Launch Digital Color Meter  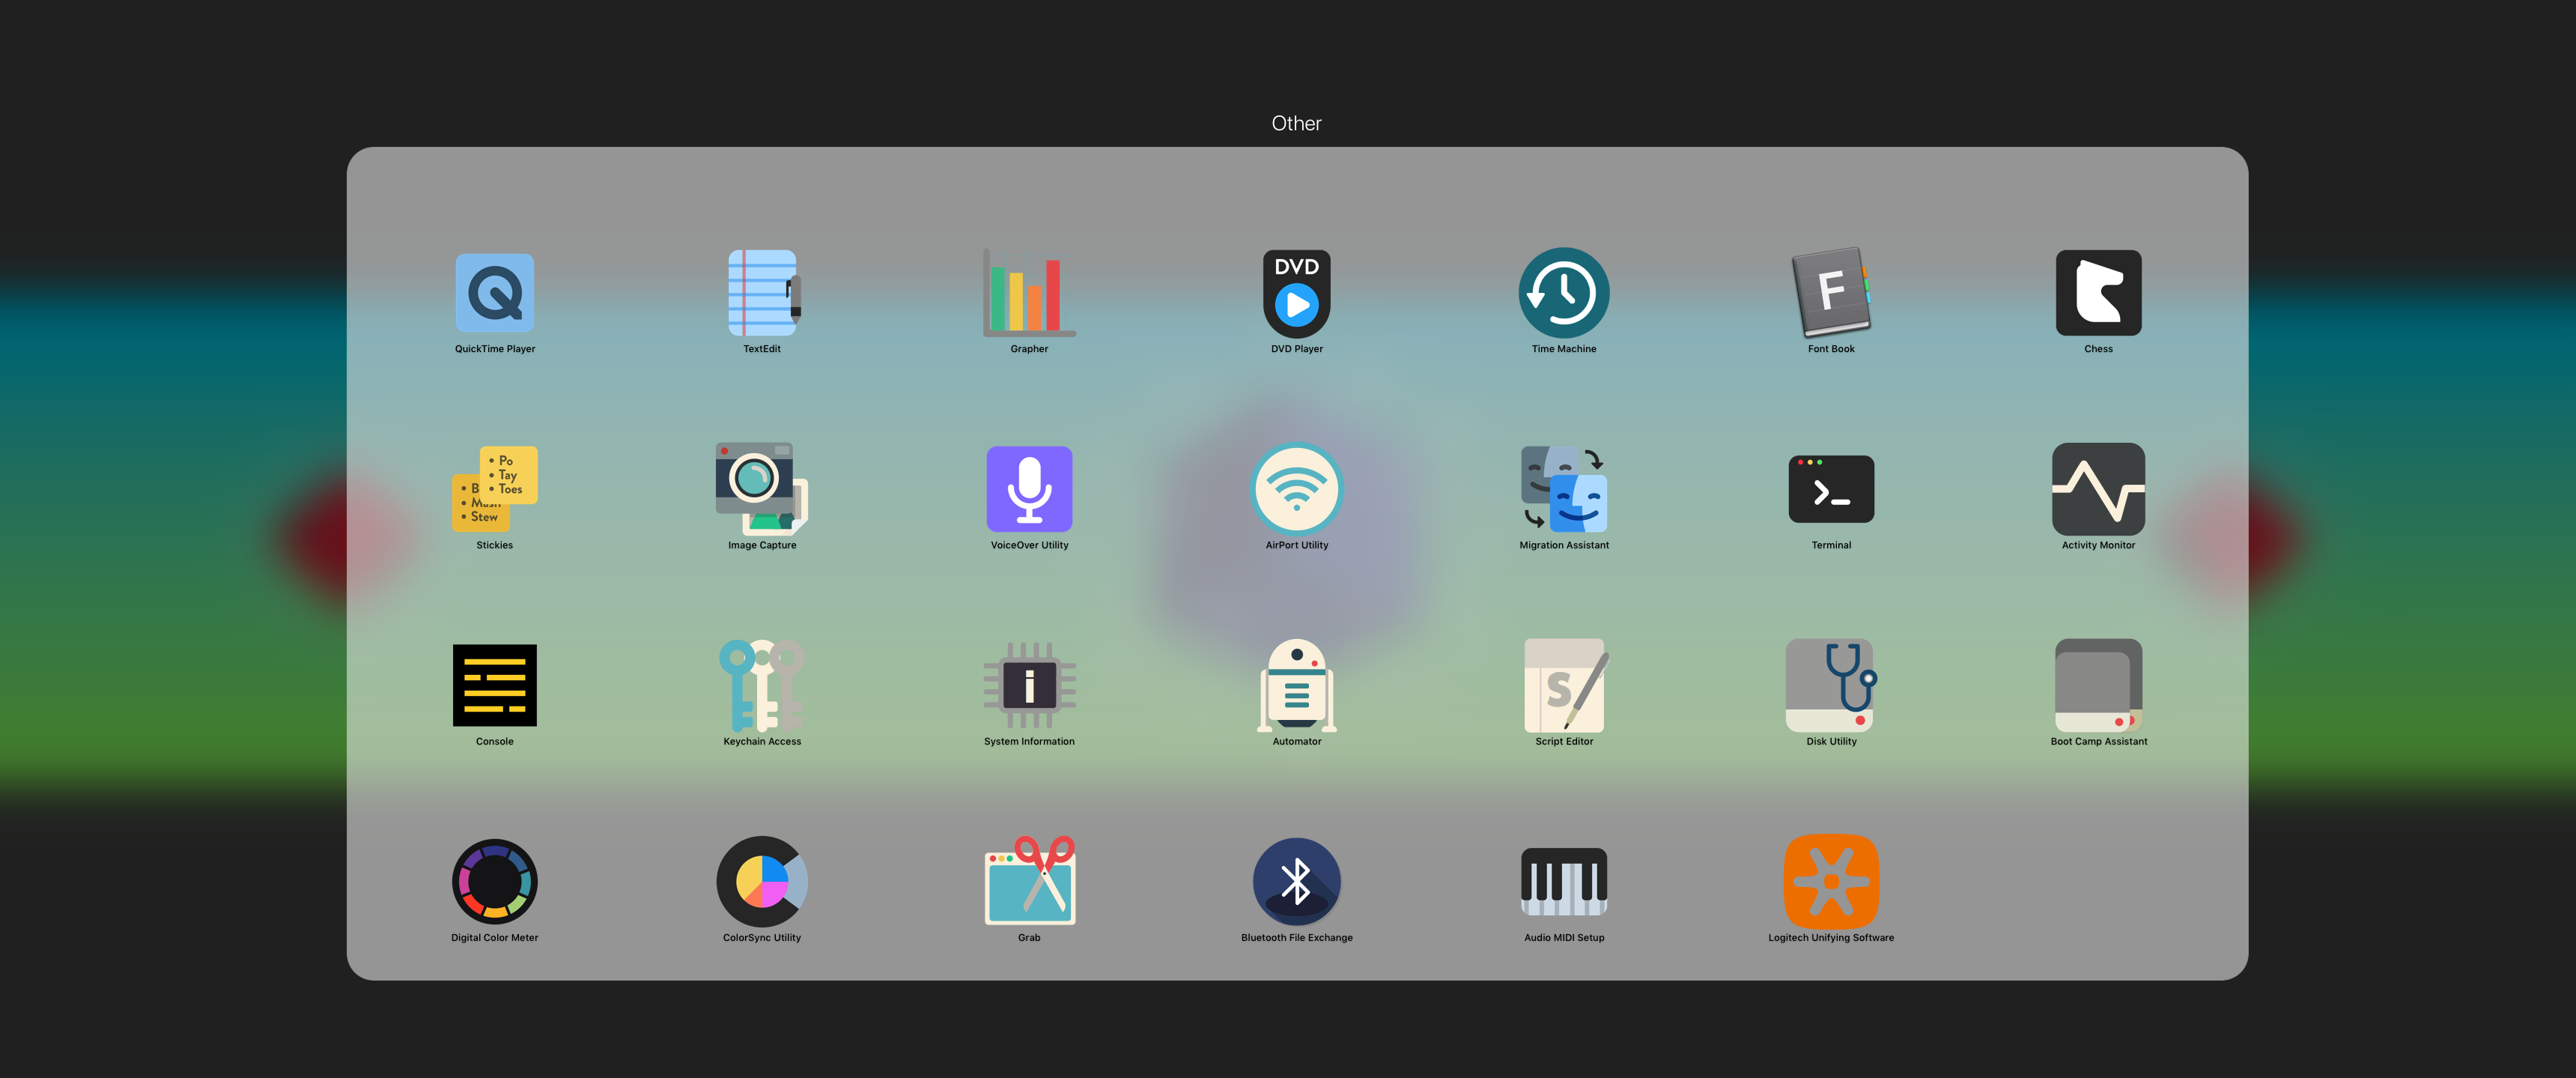(494, 881)
